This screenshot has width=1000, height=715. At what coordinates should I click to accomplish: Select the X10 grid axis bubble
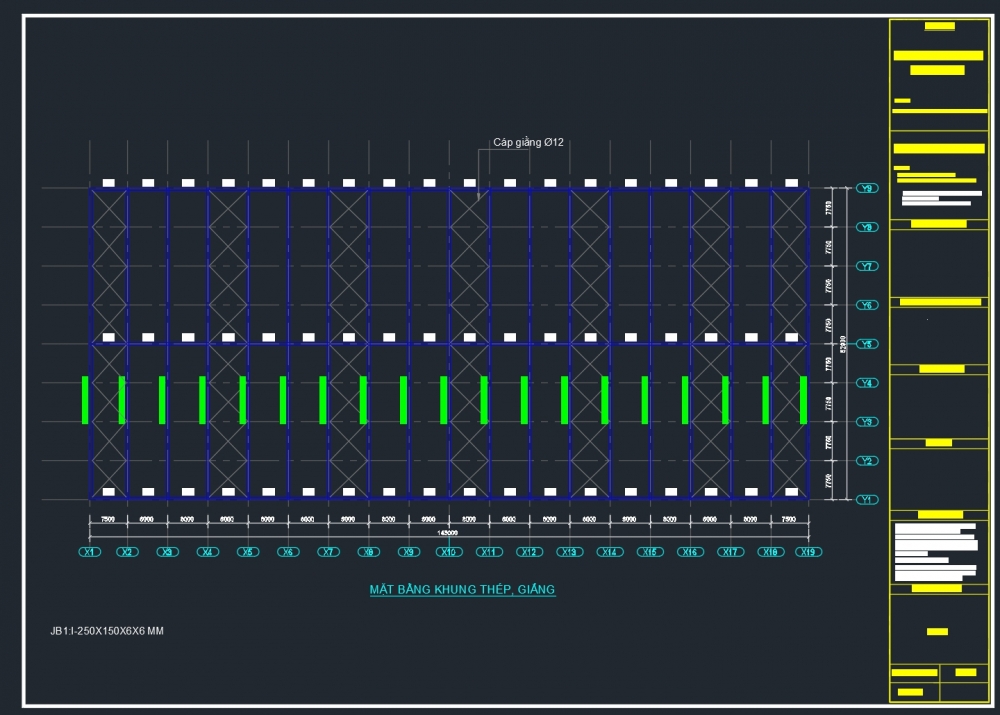(x=449, y=552)
